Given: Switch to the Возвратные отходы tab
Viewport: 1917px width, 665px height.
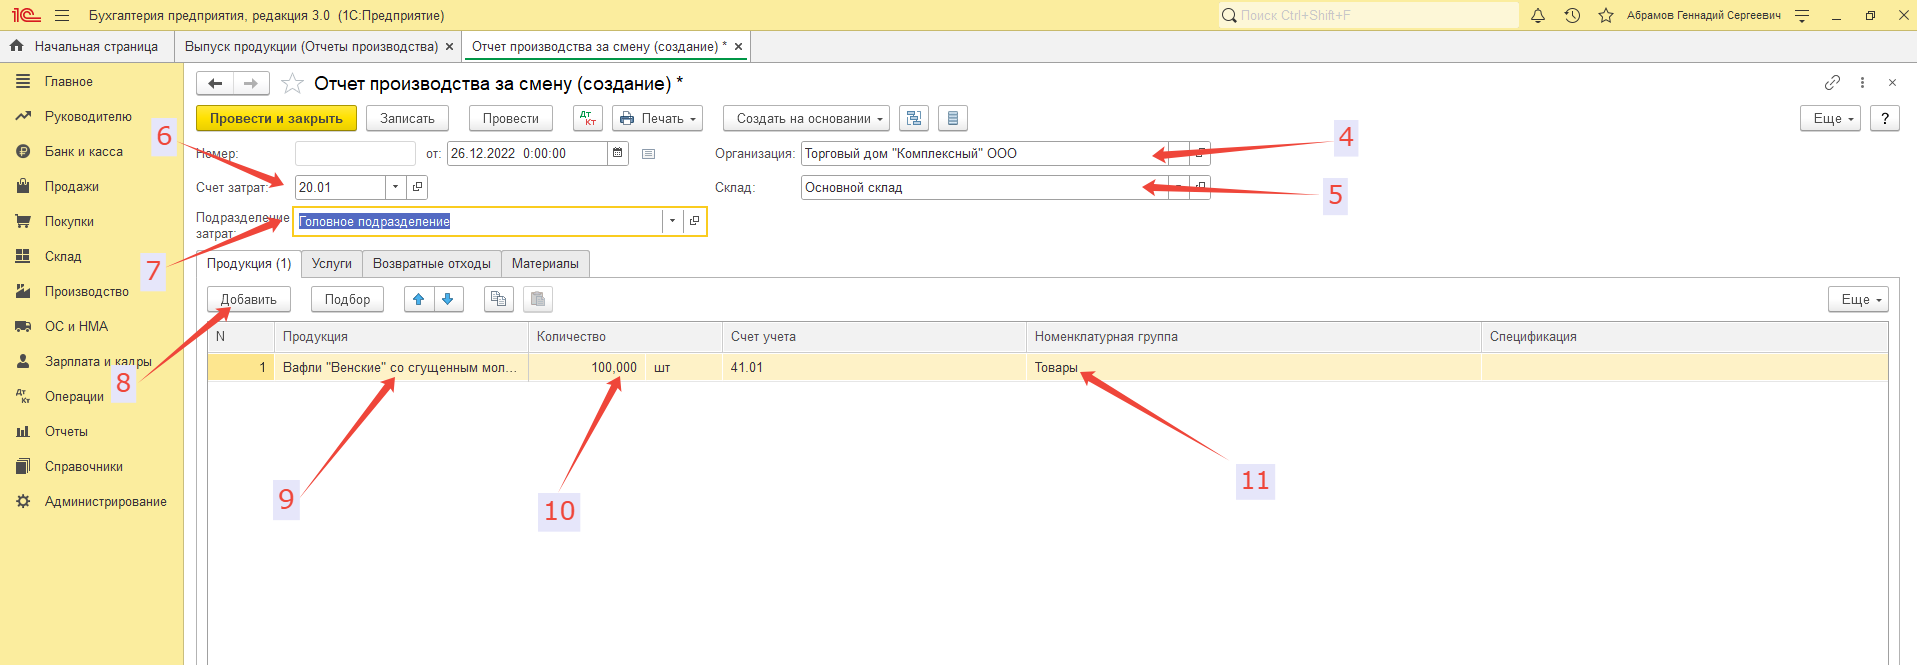Looking at the screenshot, I should click(x=431, y=263).
